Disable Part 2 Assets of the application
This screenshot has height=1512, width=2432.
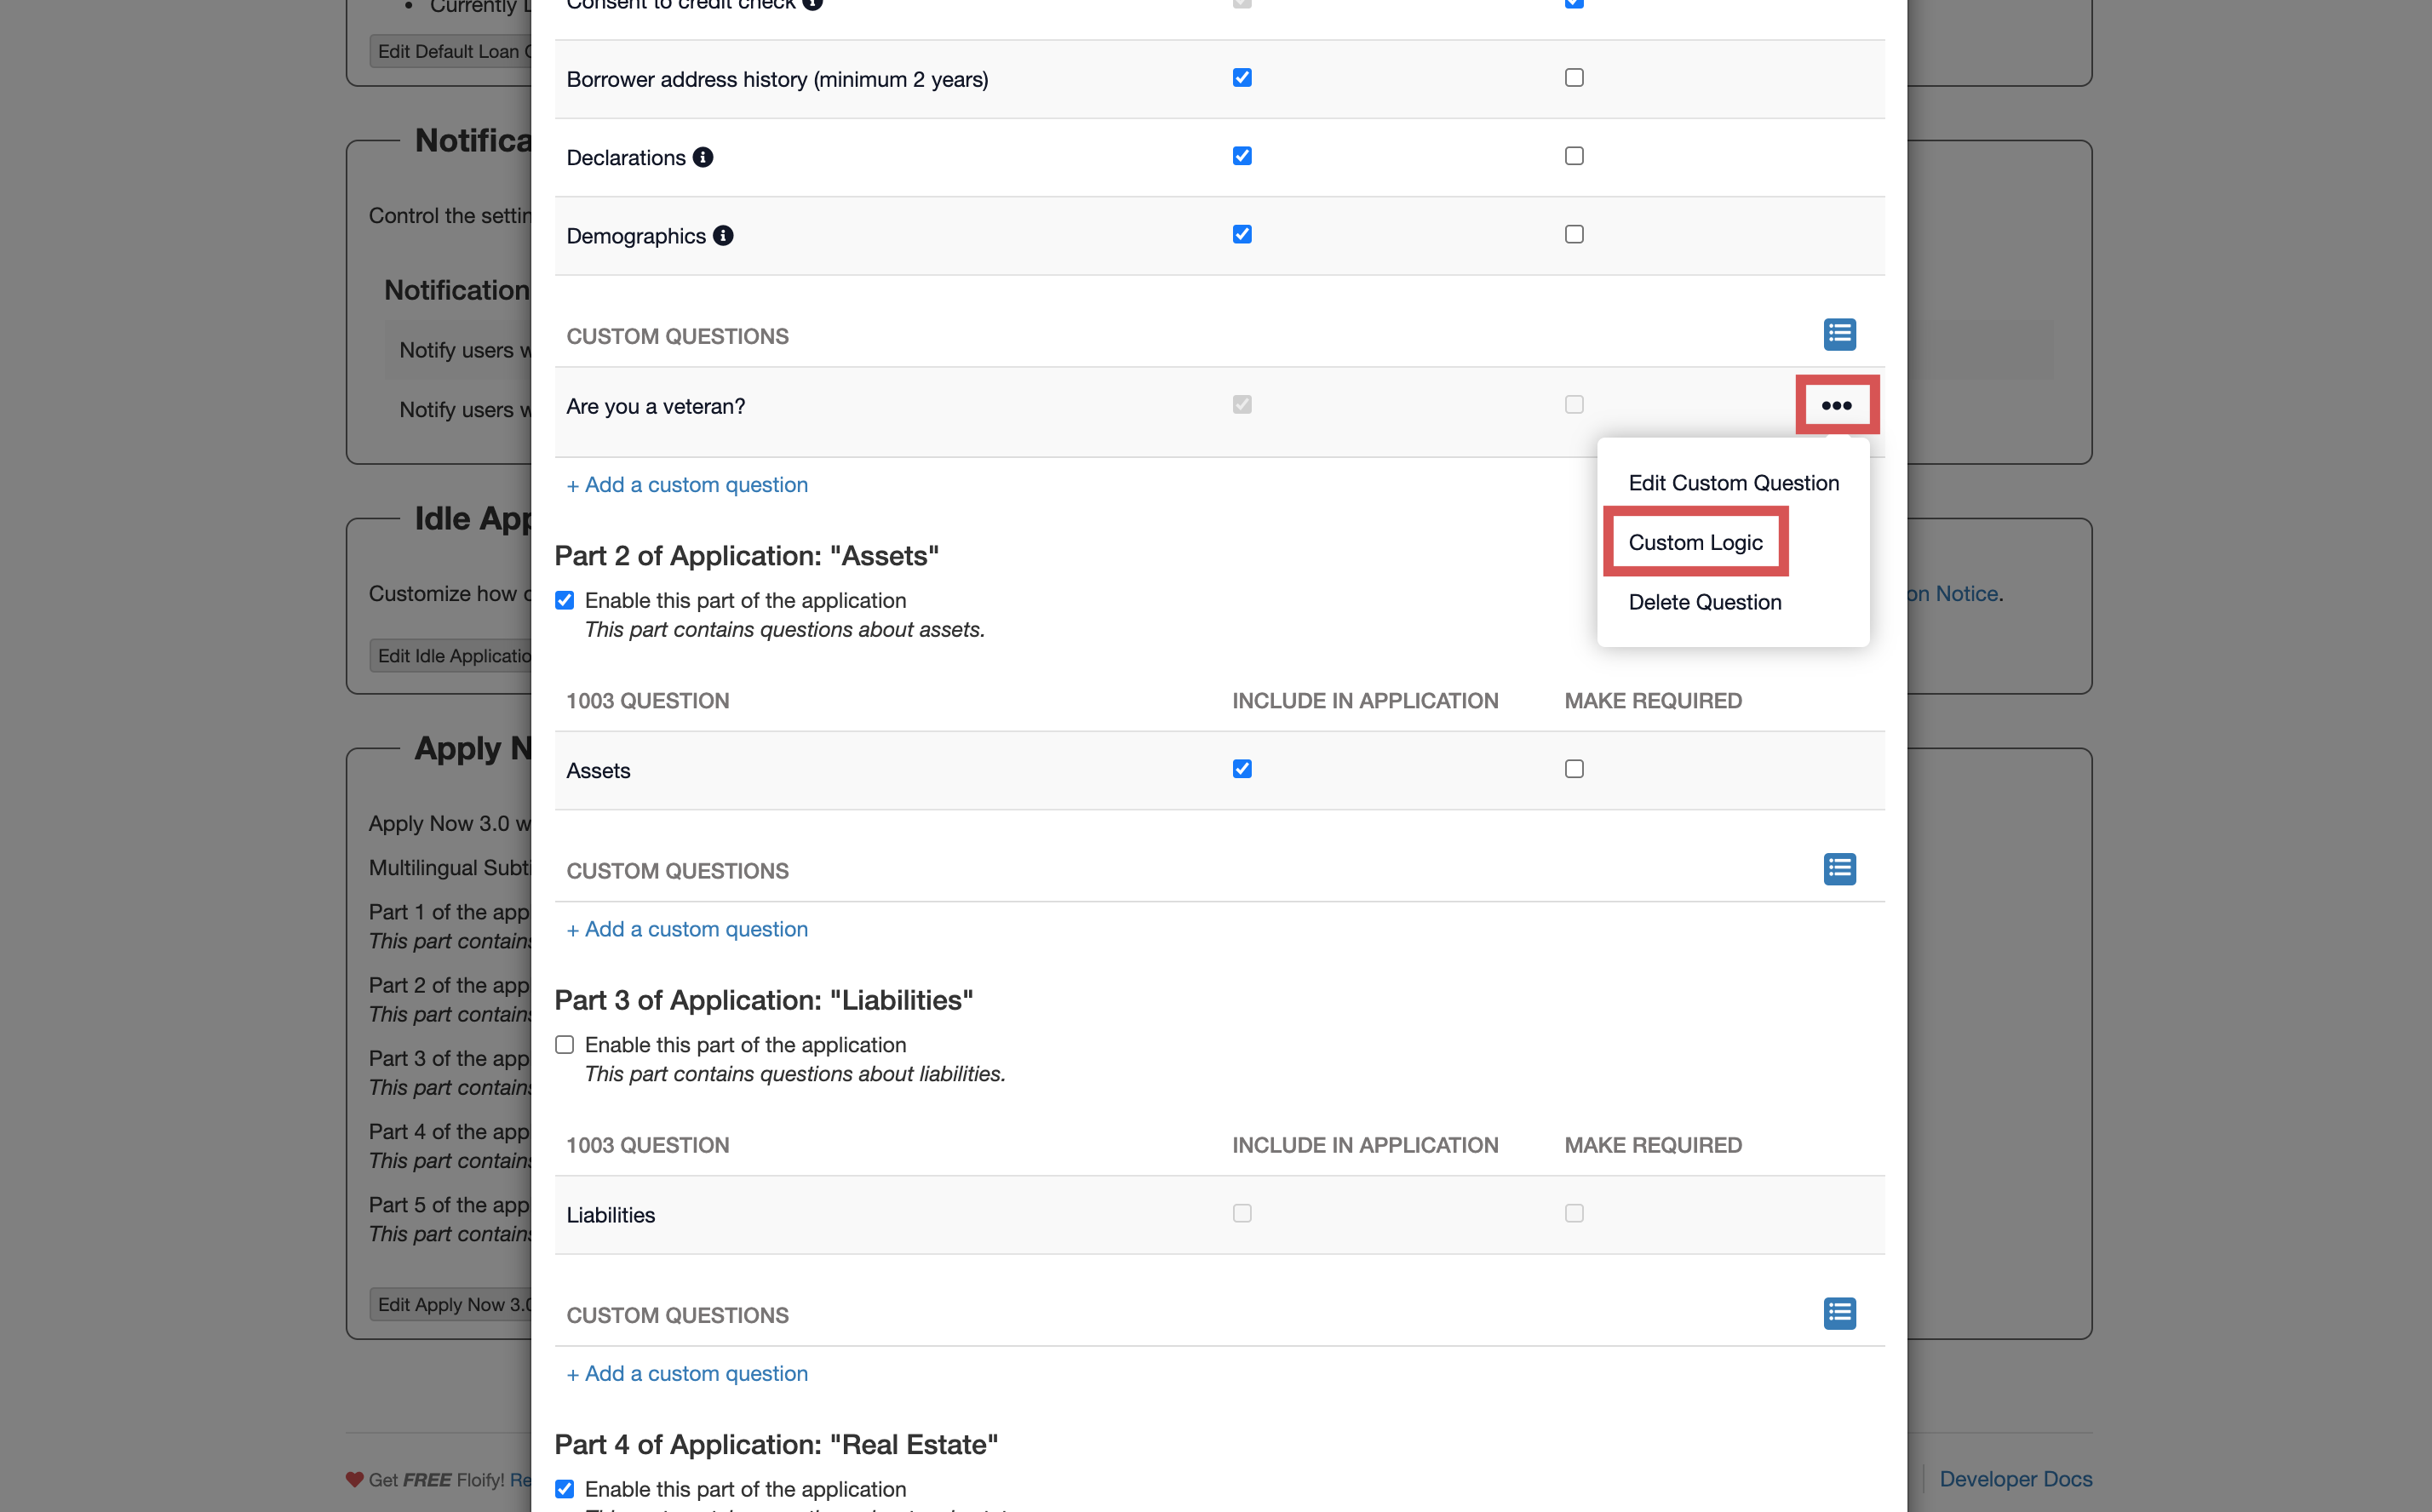565,600
